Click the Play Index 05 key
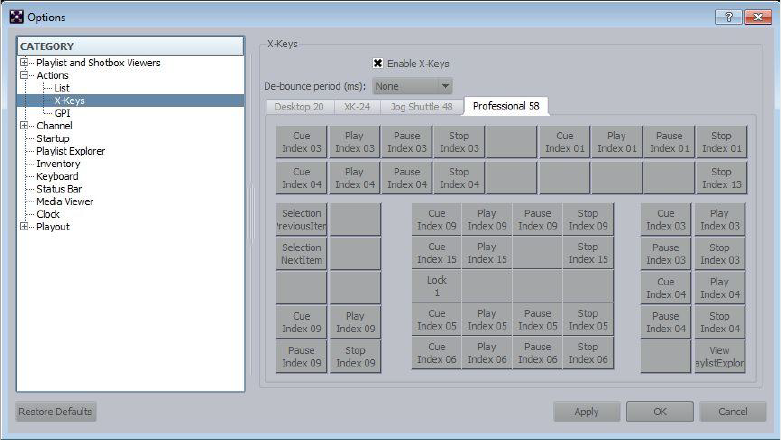The image size is (781, 440). (x=487, y=319)
